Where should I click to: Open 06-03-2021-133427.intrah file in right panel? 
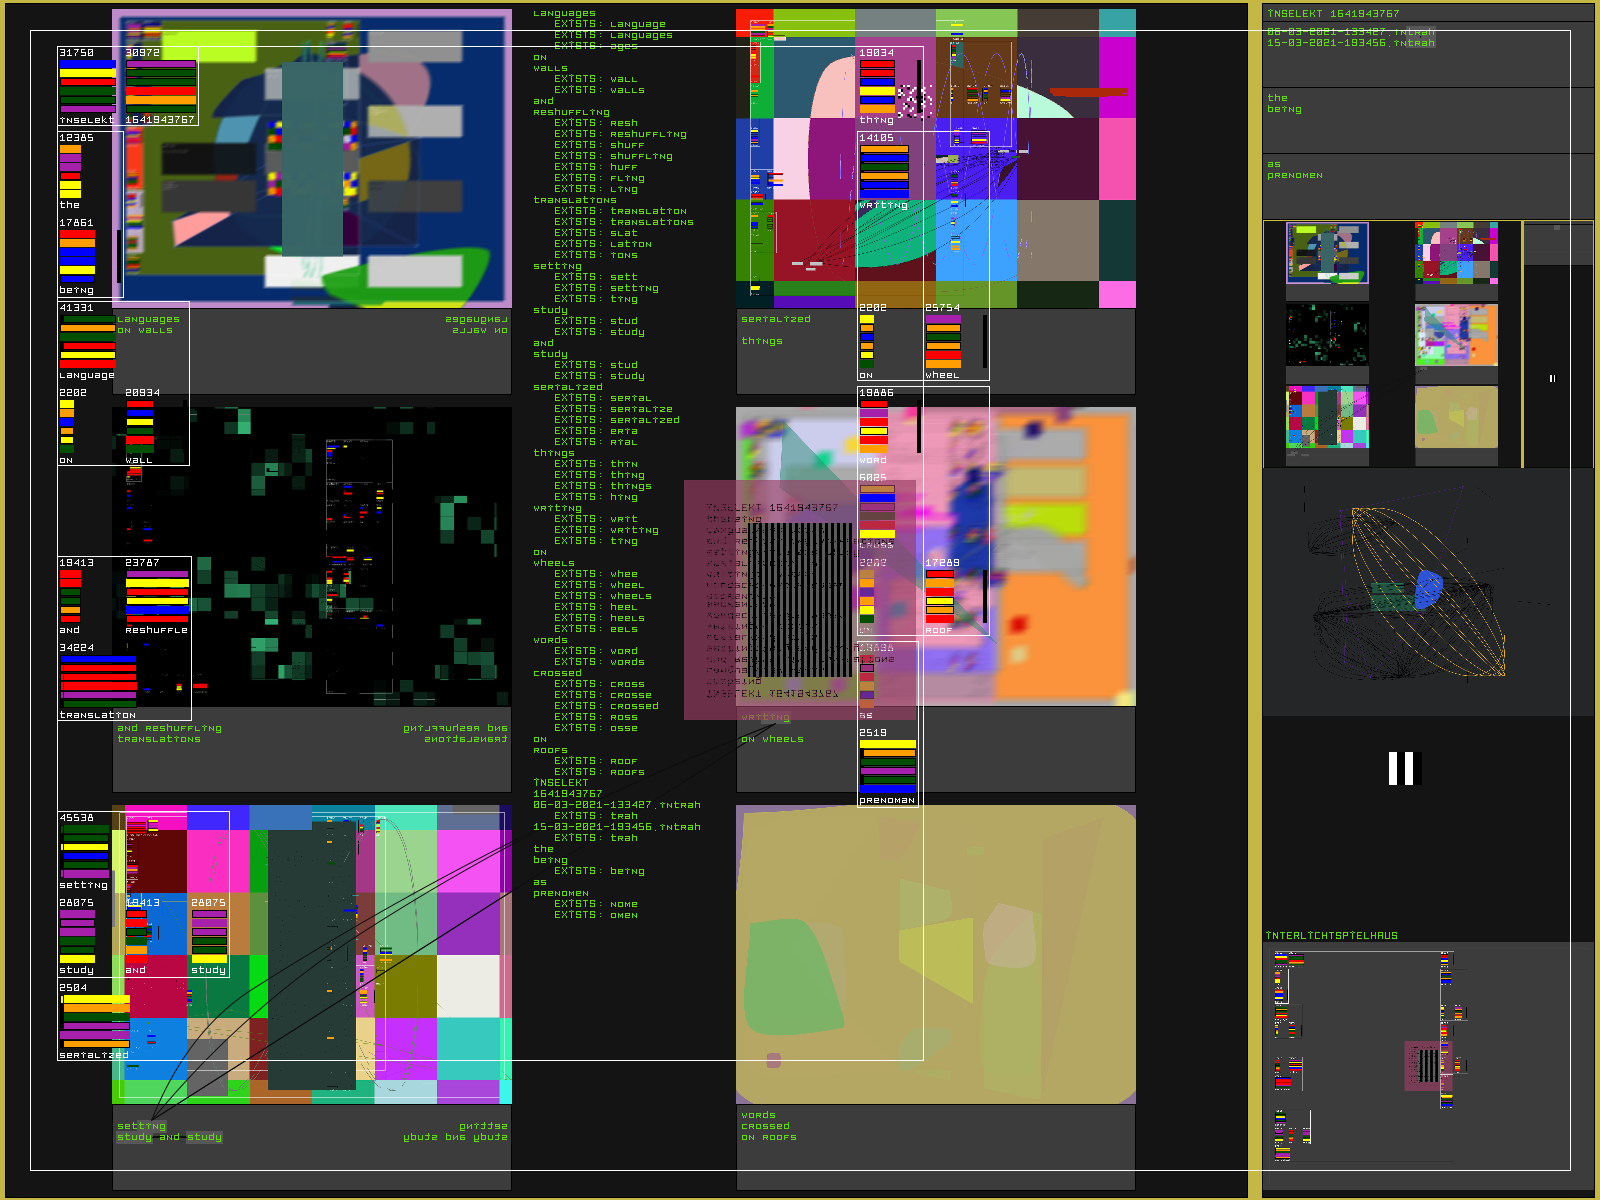[1350, 32]
